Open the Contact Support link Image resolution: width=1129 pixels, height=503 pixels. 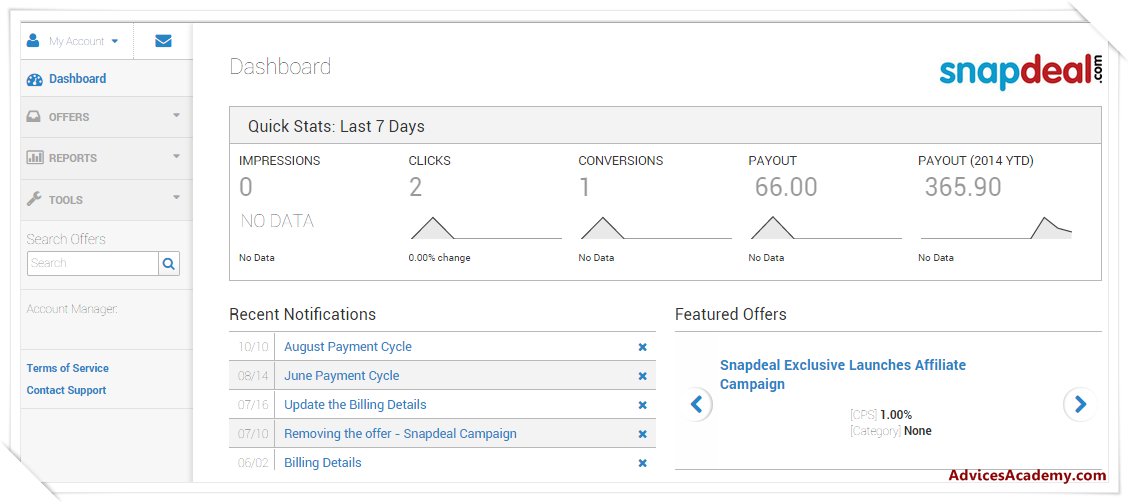(x=66, y=390)
